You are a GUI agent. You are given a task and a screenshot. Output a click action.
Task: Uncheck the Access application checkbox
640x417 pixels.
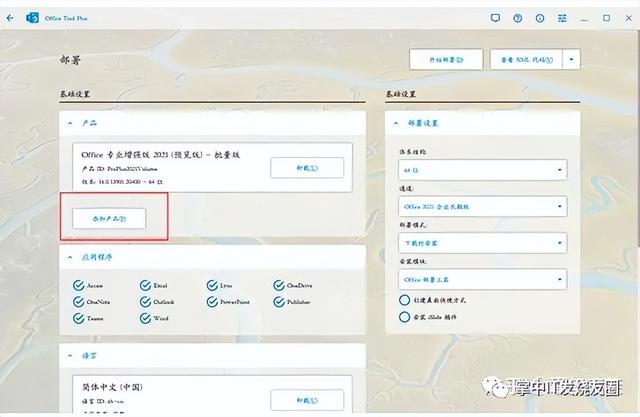coord(79,285)
